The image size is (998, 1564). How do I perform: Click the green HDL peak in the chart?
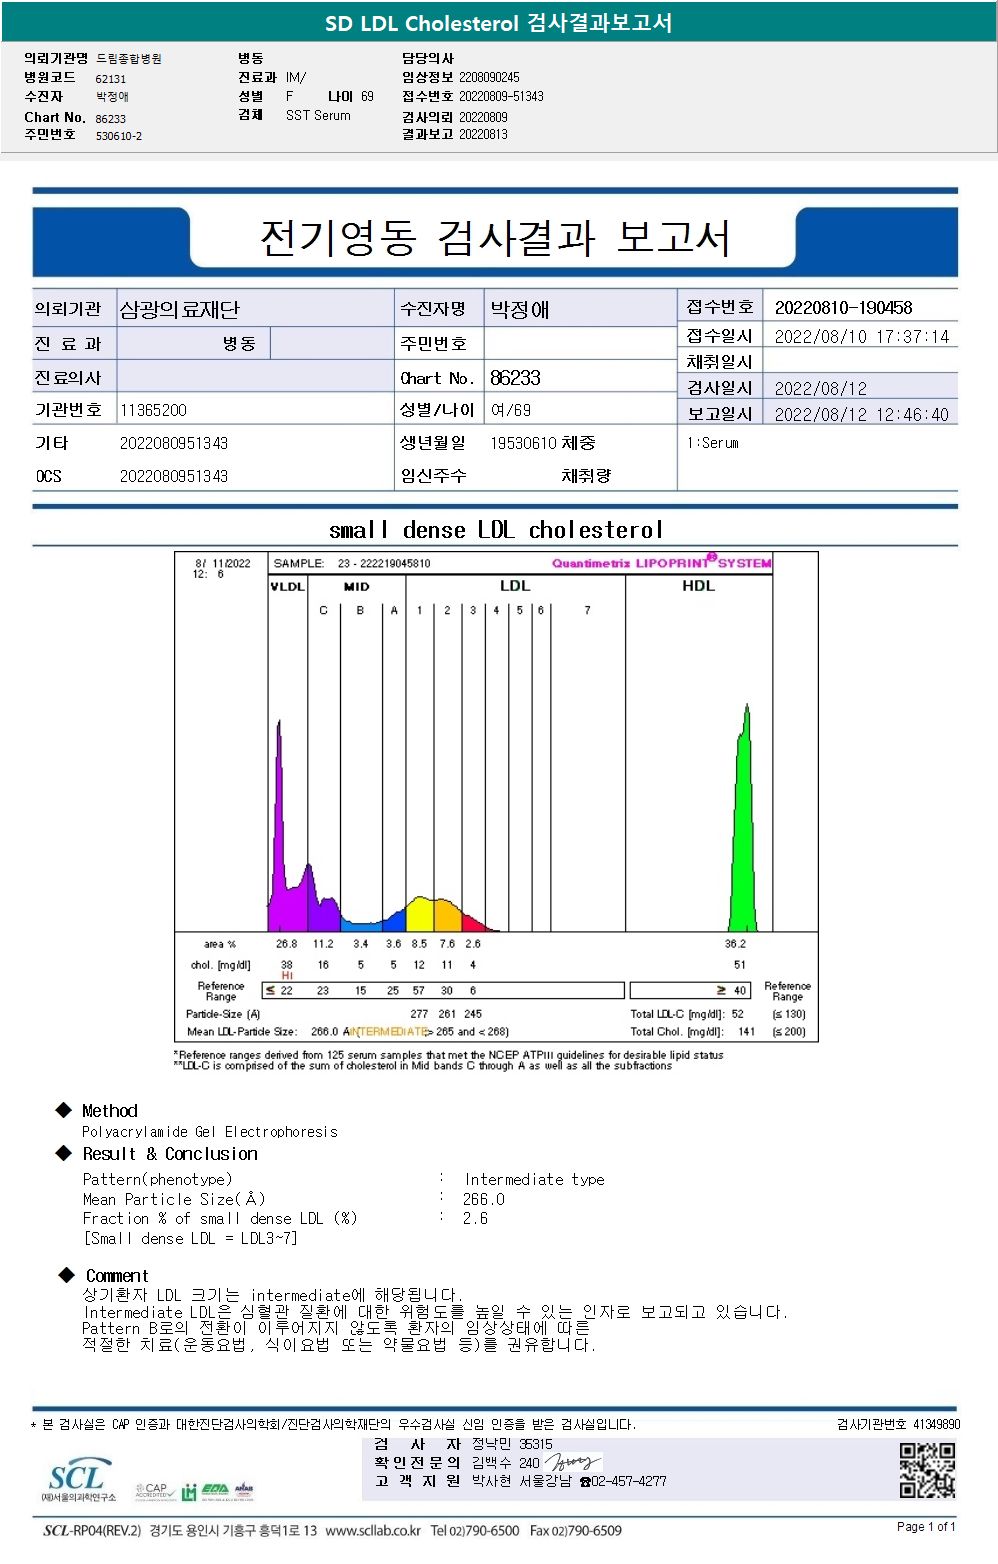click(x=743, y=818)
